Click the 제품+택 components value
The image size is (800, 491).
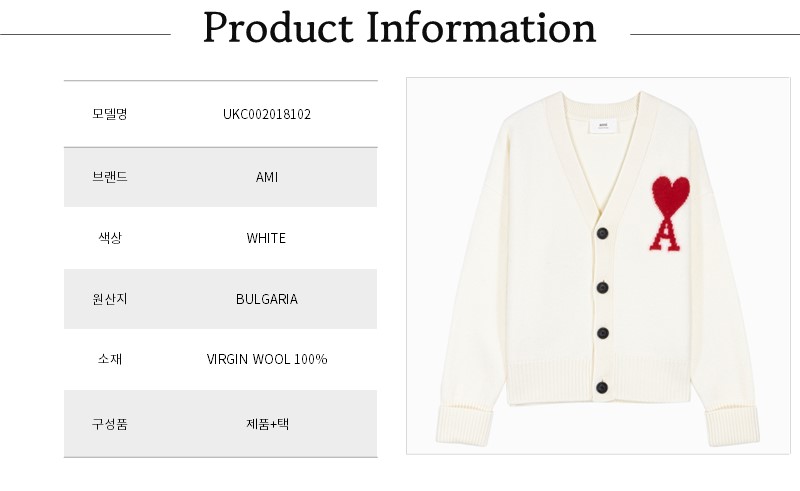(x=267, y=423)
